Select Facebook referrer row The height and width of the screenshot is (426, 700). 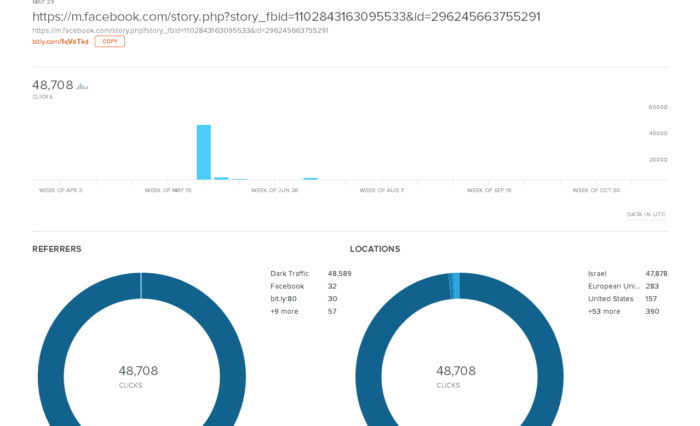[304, 286]
